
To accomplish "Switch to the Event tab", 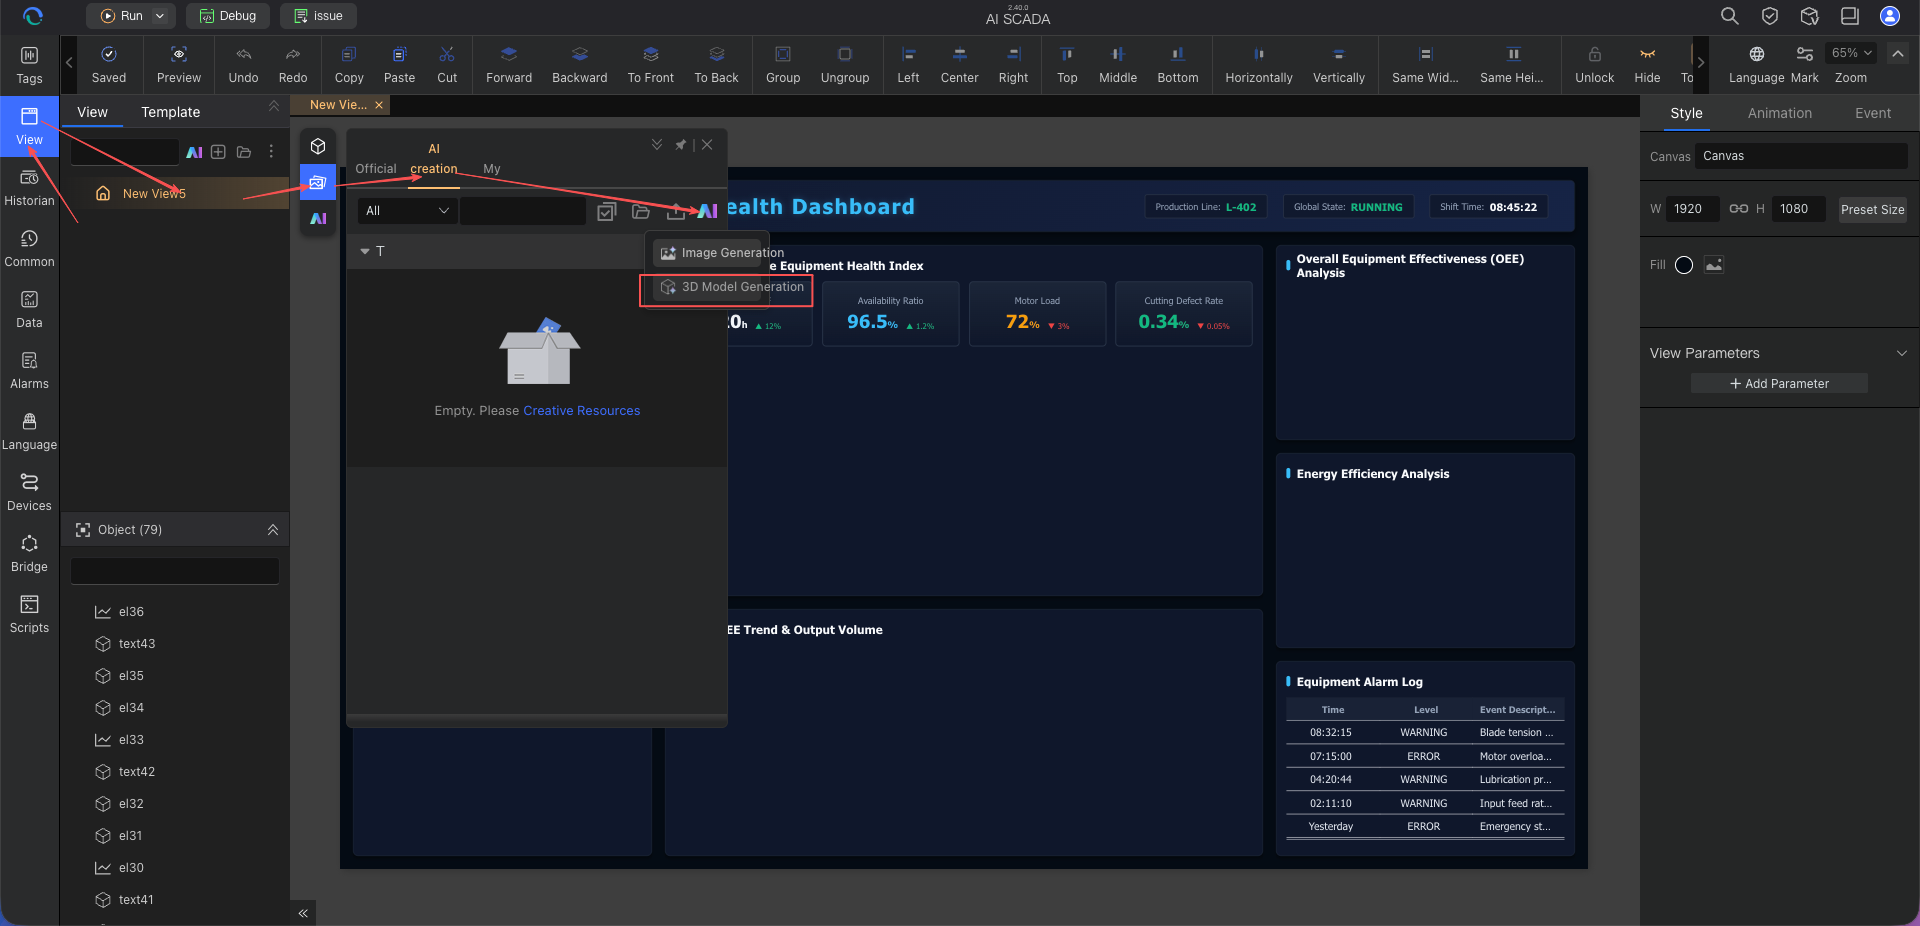I will (x=1872, y=113).
